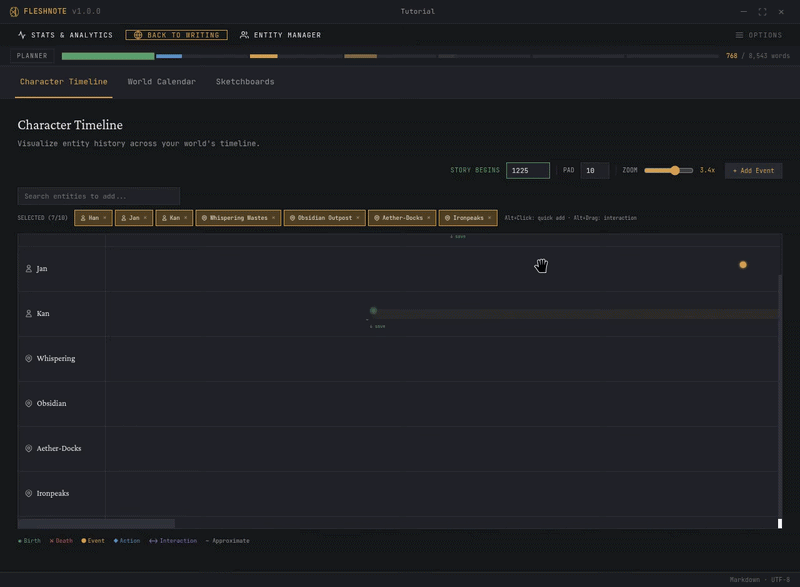
Task: Click the Interaction legend entry
Action: [x=173, y=541]
